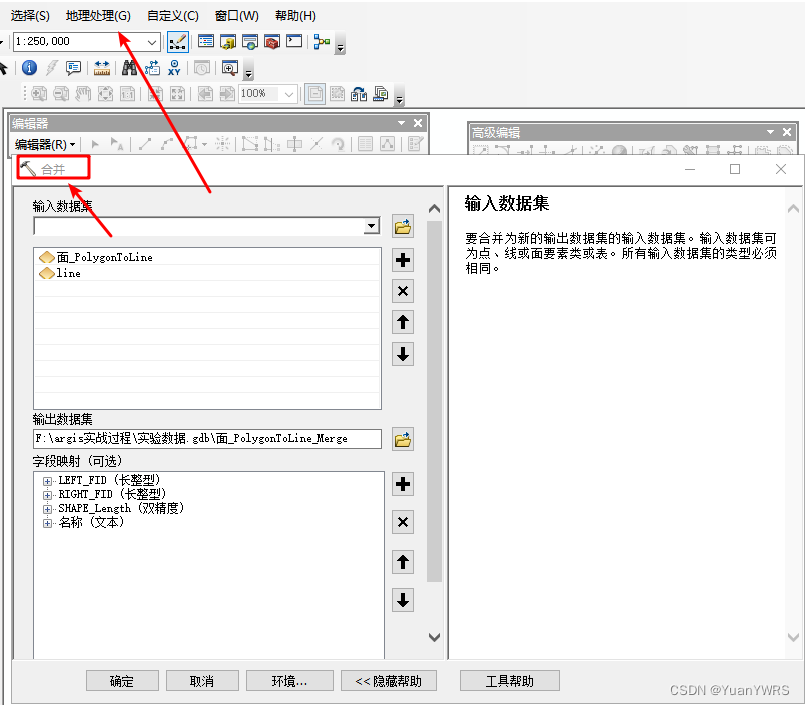The width and height of the screenshot is (805, 705).
Task: Click the output dataset path field
Action: (x=207, y=439)
